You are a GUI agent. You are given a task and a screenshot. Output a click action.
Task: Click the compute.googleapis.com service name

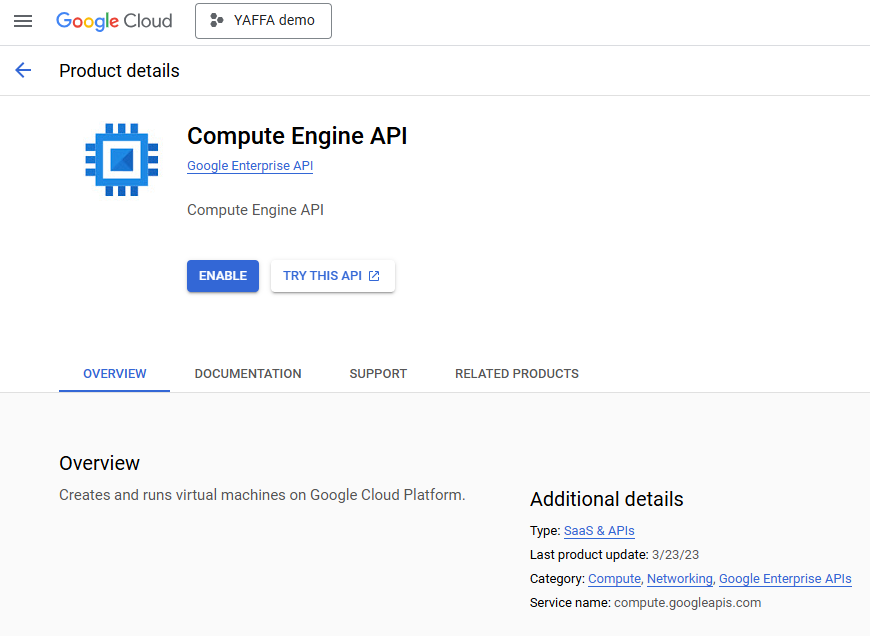pyautogui.click(x=687, y=603)
